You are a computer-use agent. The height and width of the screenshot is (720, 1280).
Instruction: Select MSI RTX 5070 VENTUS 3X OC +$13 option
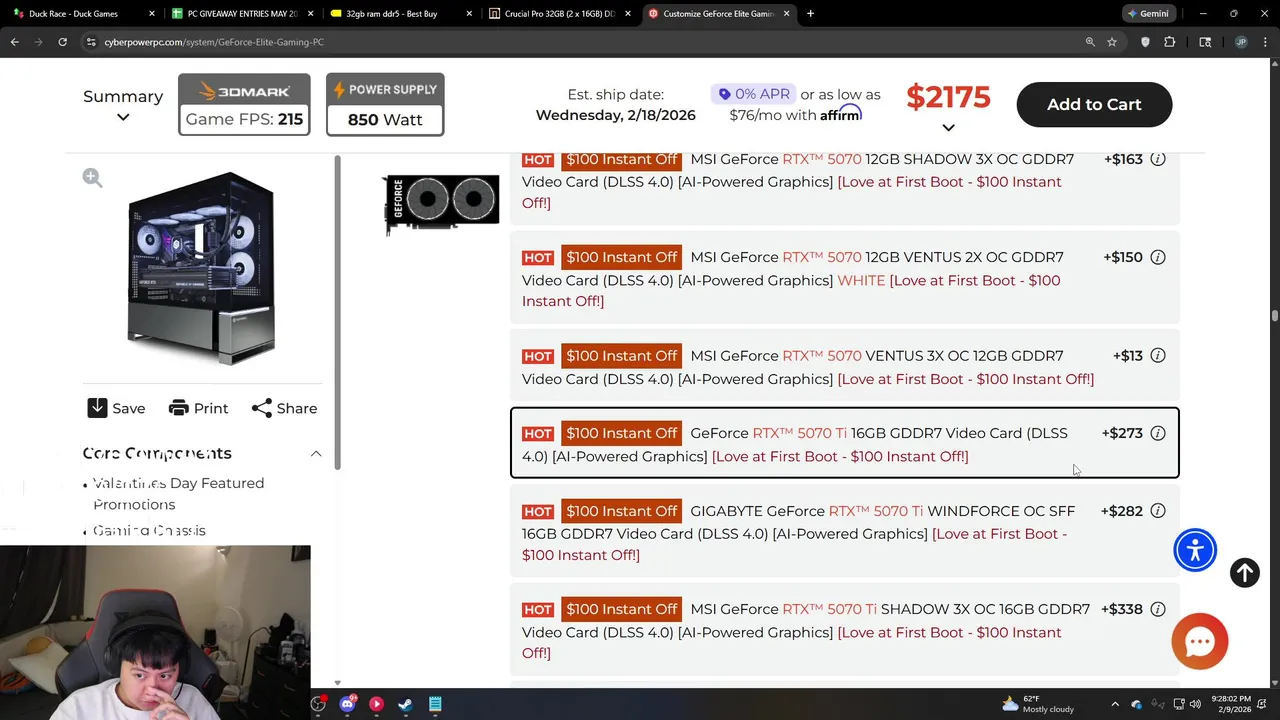pos(845,367)
